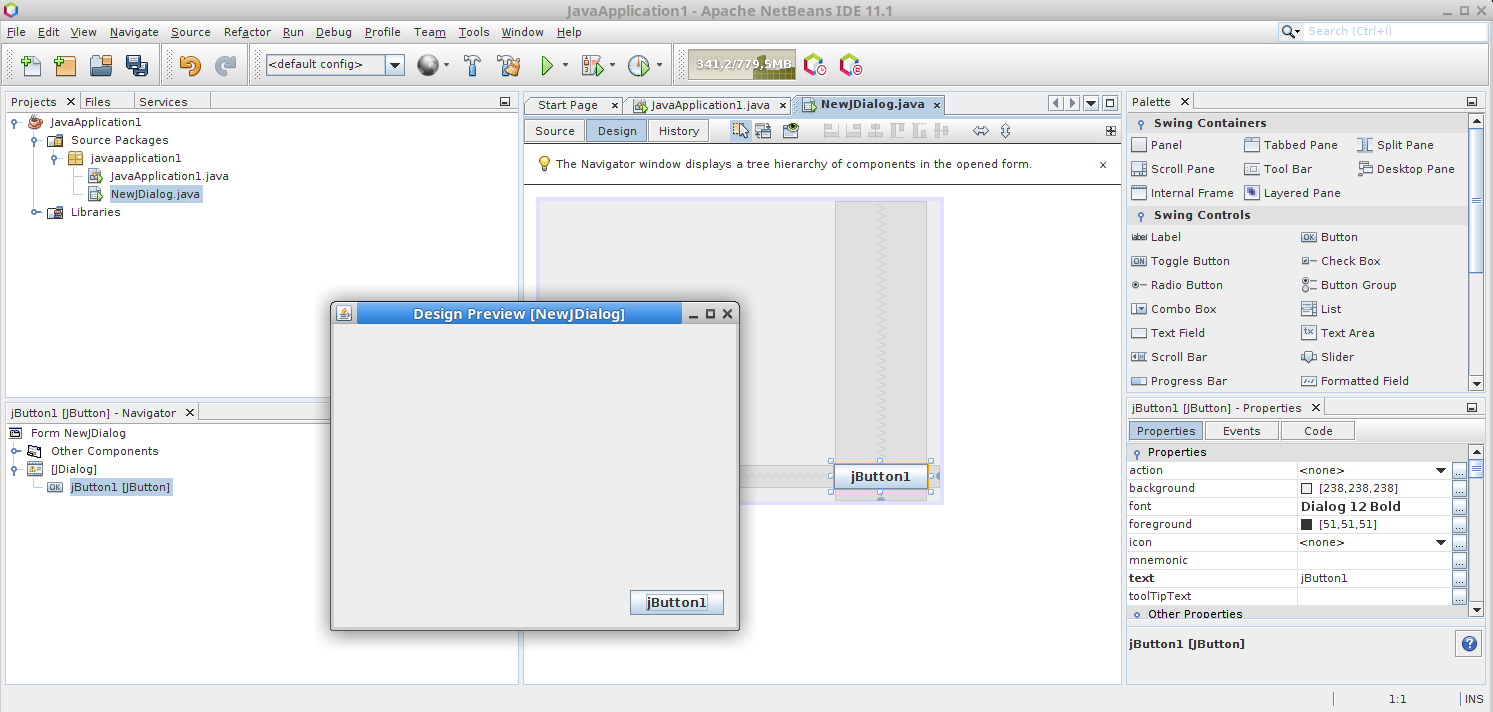This screenshot has width=1493, height=712.
Task: Click the Java icon in Design Preview titlebar
Action: tap(344, 313)
